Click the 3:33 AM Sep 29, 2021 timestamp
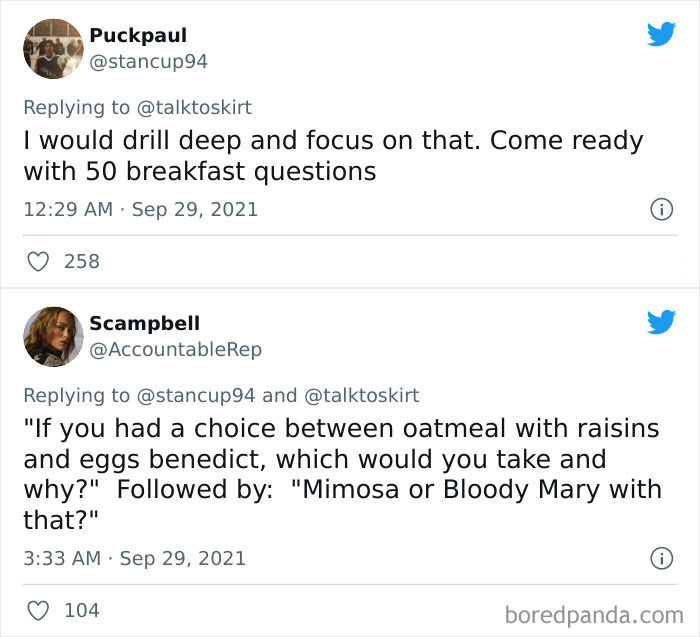700x637 pixels. pos(134,558)
